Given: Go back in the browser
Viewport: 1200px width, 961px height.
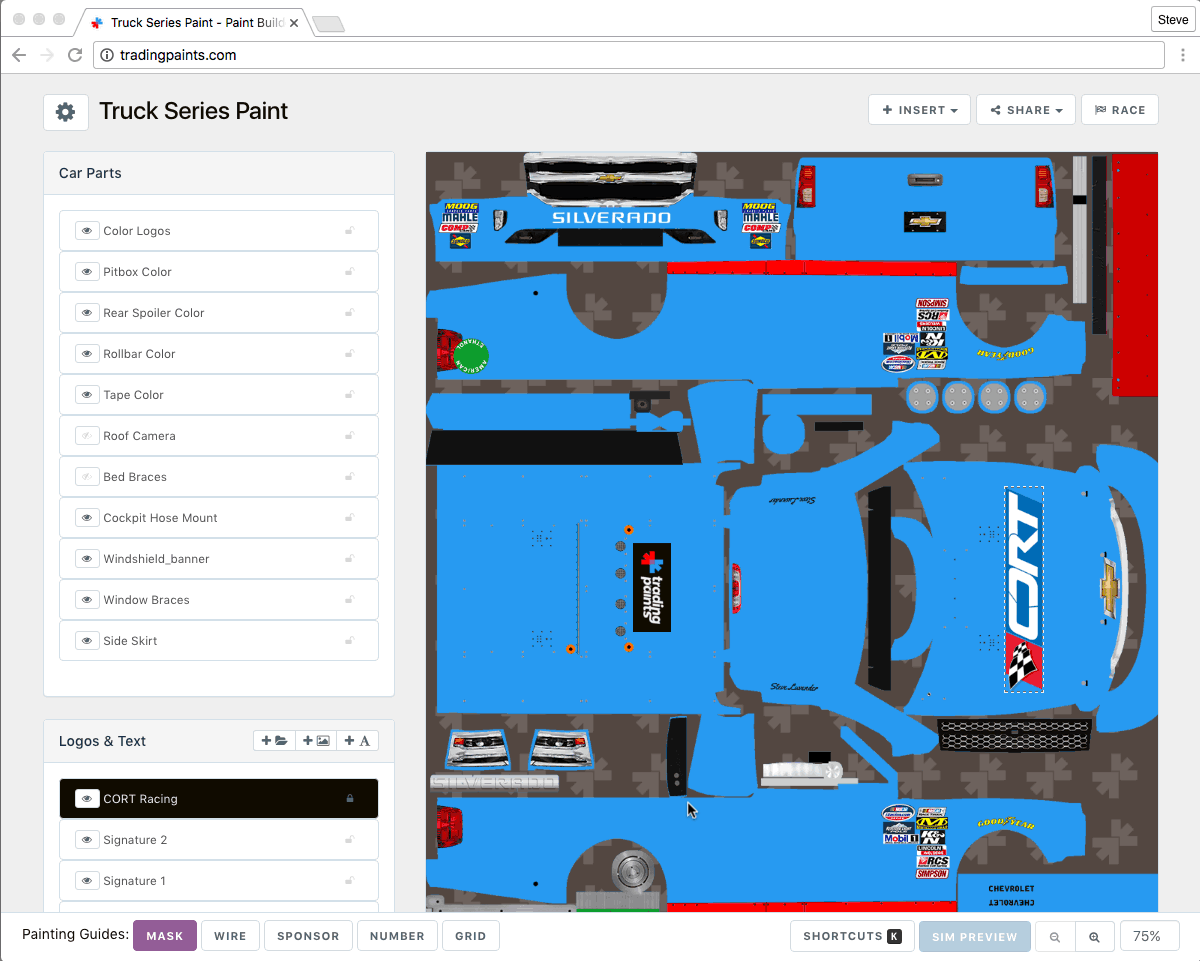Looking at the screenshot, I should pyautogui.click(x=19, y=55).
